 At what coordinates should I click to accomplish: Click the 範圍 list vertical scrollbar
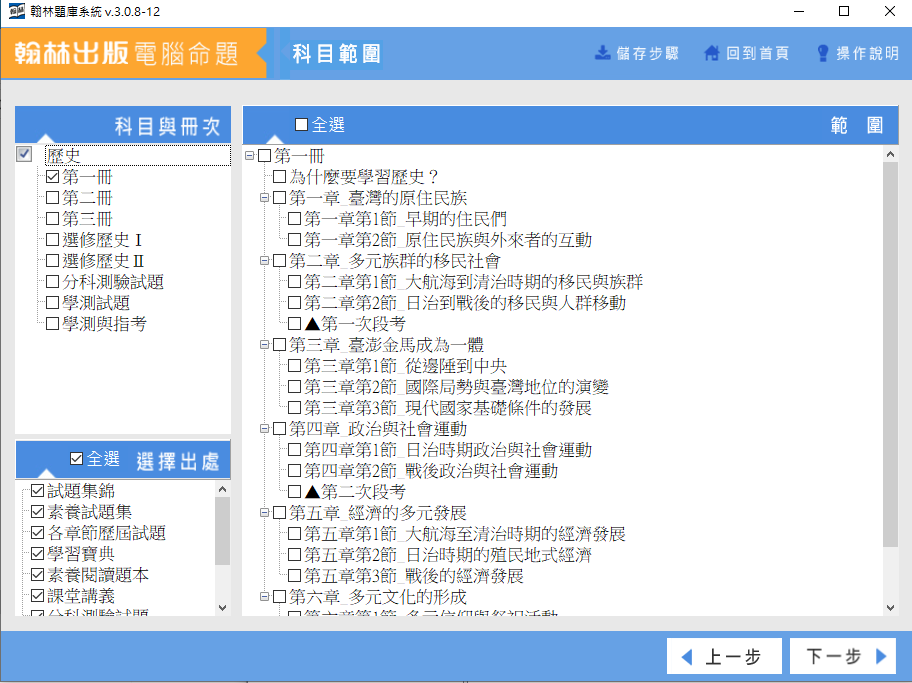889,380
